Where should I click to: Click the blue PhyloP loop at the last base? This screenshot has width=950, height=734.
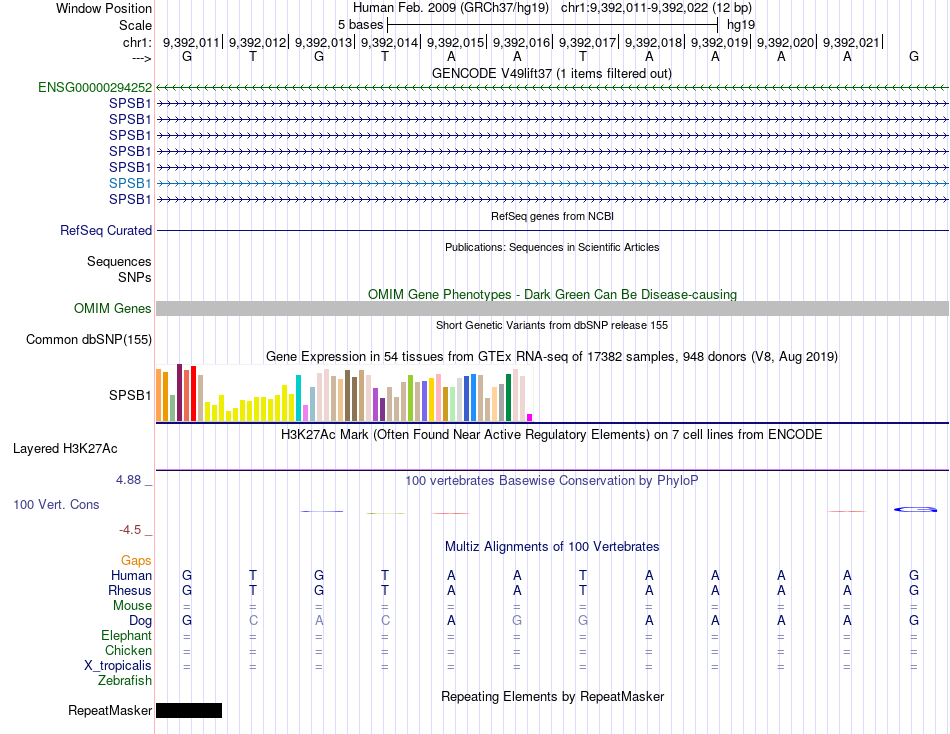915,509
